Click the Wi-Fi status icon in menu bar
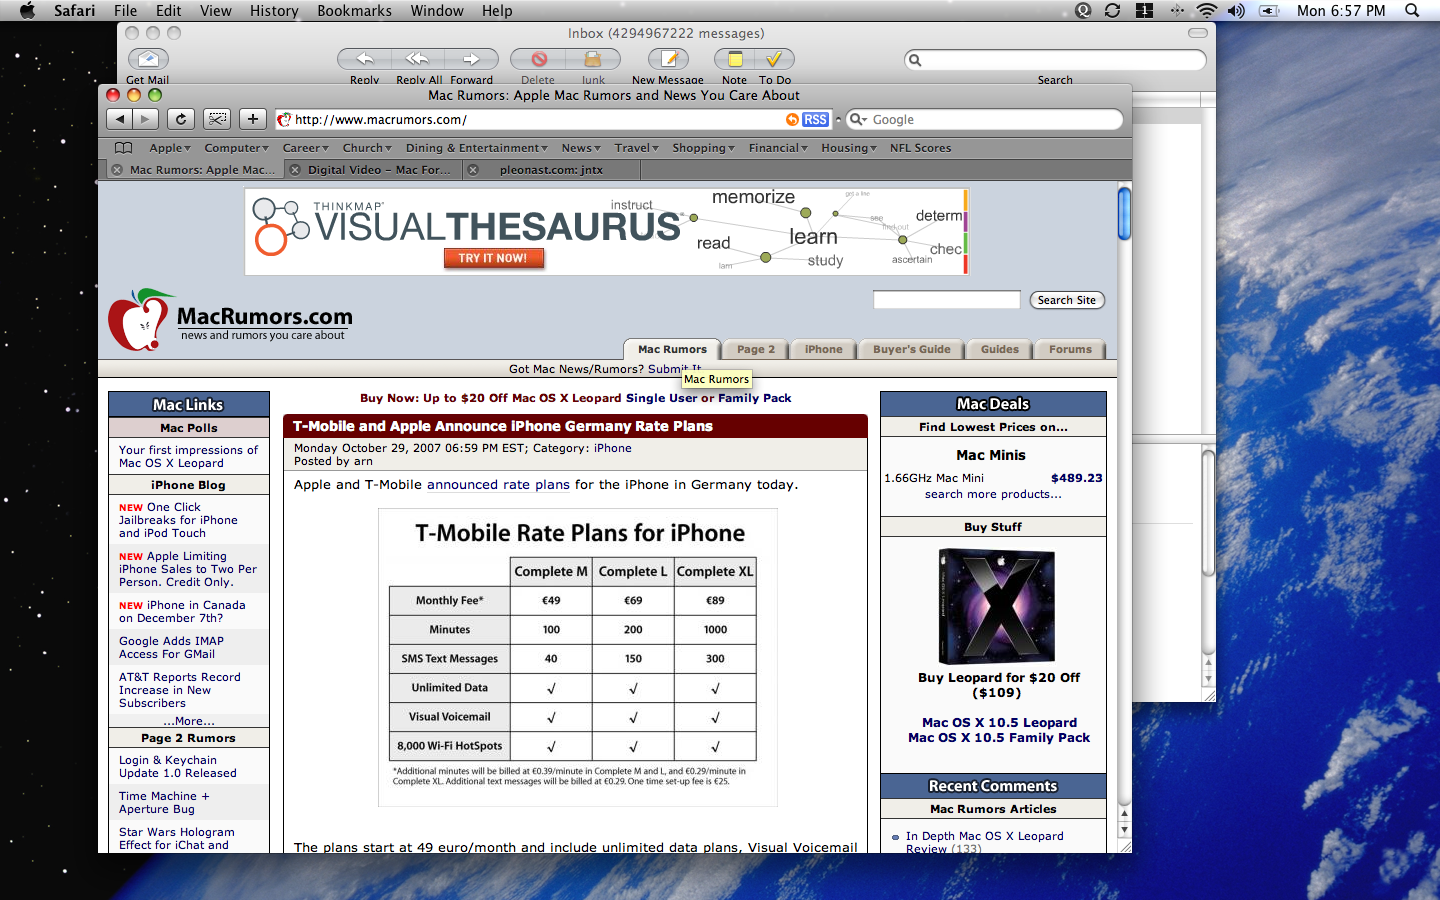This screenshot has width=1440, height=900. pos(1207,11)
